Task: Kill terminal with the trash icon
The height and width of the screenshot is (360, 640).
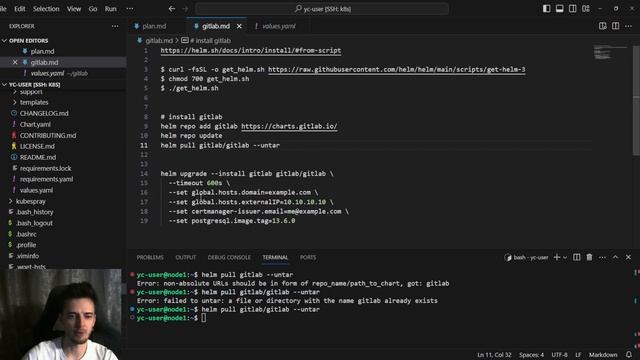Action: click(589, 258)
